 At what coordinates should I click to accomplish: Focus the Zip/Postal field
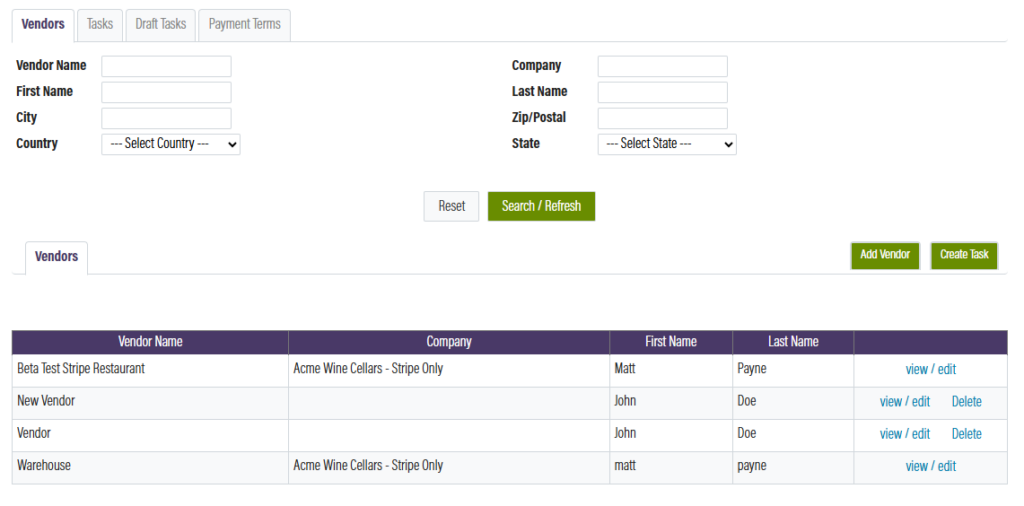[x=662, y=118]
